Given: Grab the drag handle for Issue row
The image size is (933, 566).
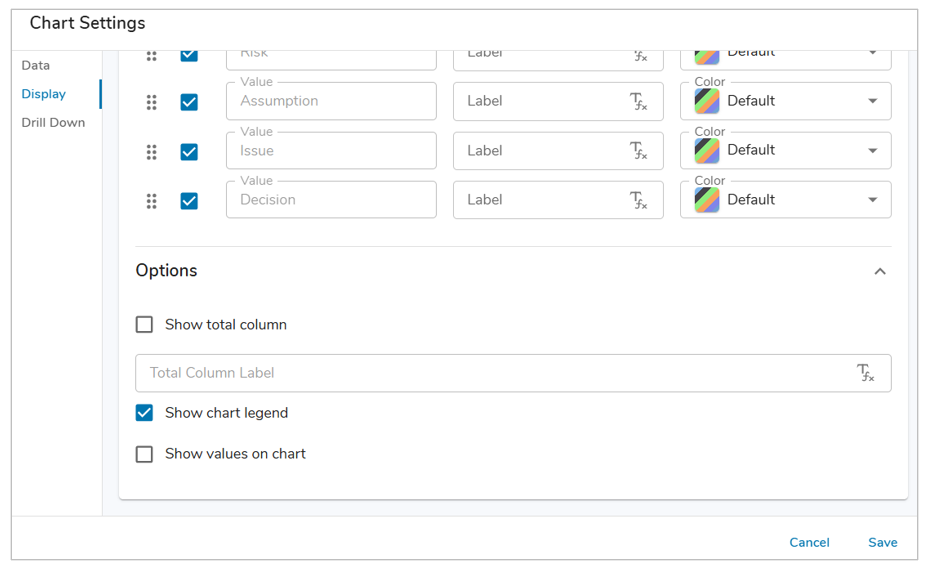Looking at the screenshot, I should click(x=152, y=152).
